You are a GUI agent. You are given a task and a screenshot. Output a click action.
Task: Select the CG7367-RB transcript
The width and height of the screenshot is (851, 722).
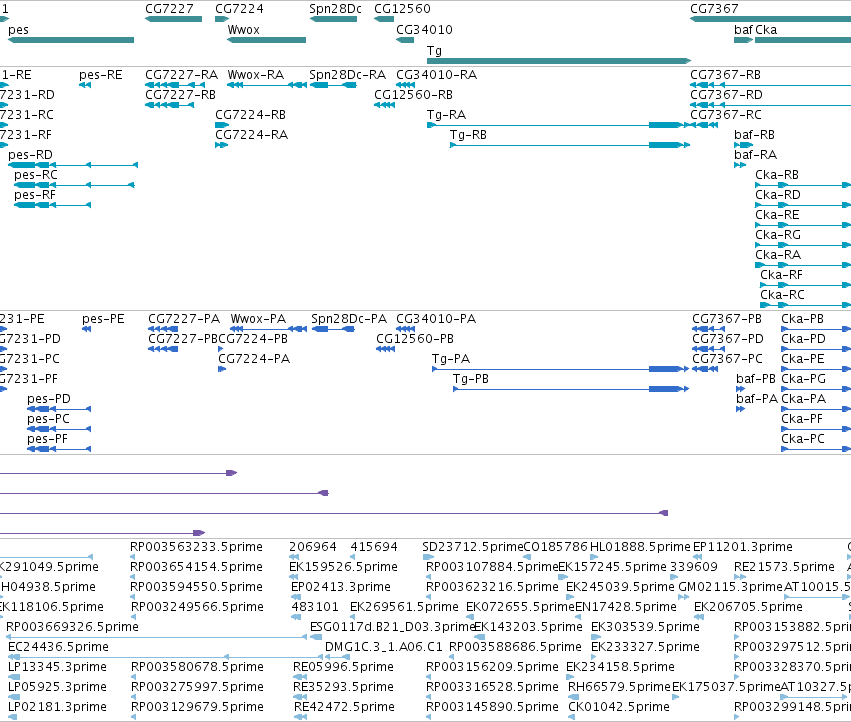771,85
